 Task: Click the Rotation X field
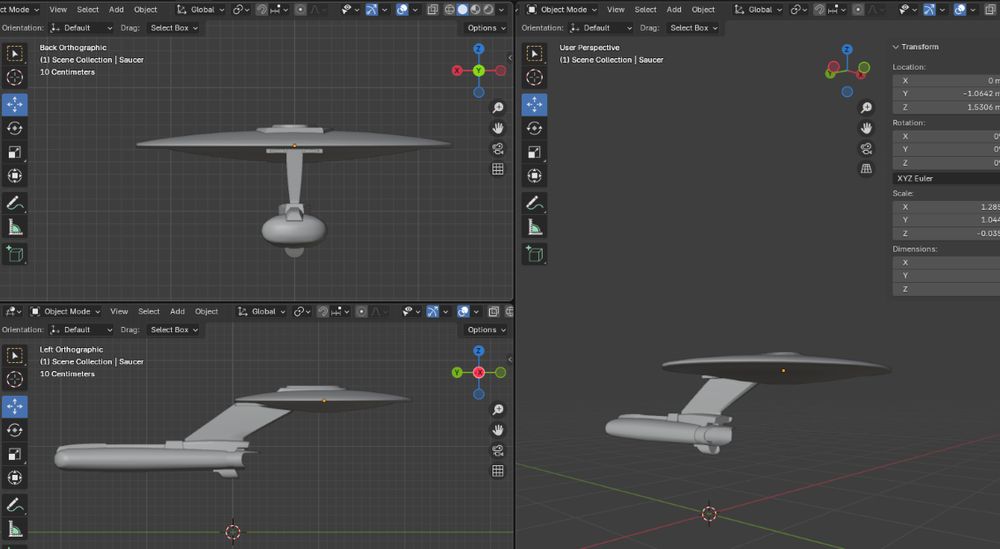coord(946,136)
